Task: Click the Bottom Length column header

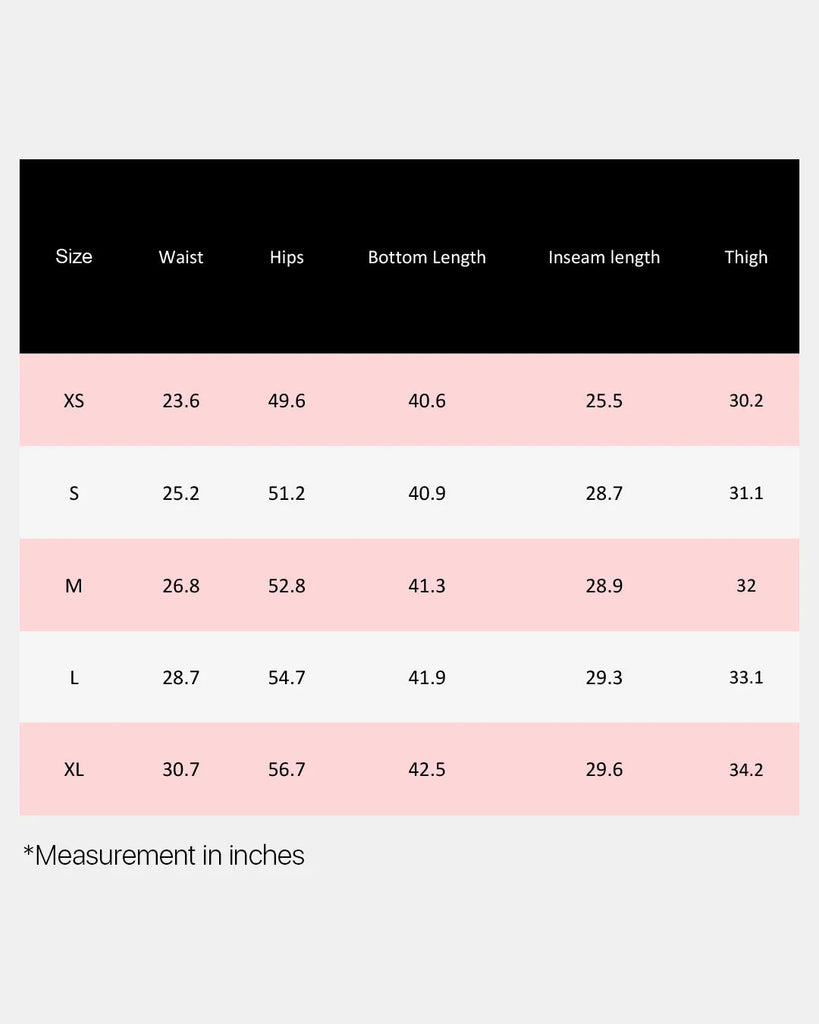Action: [x=427, y=257]
